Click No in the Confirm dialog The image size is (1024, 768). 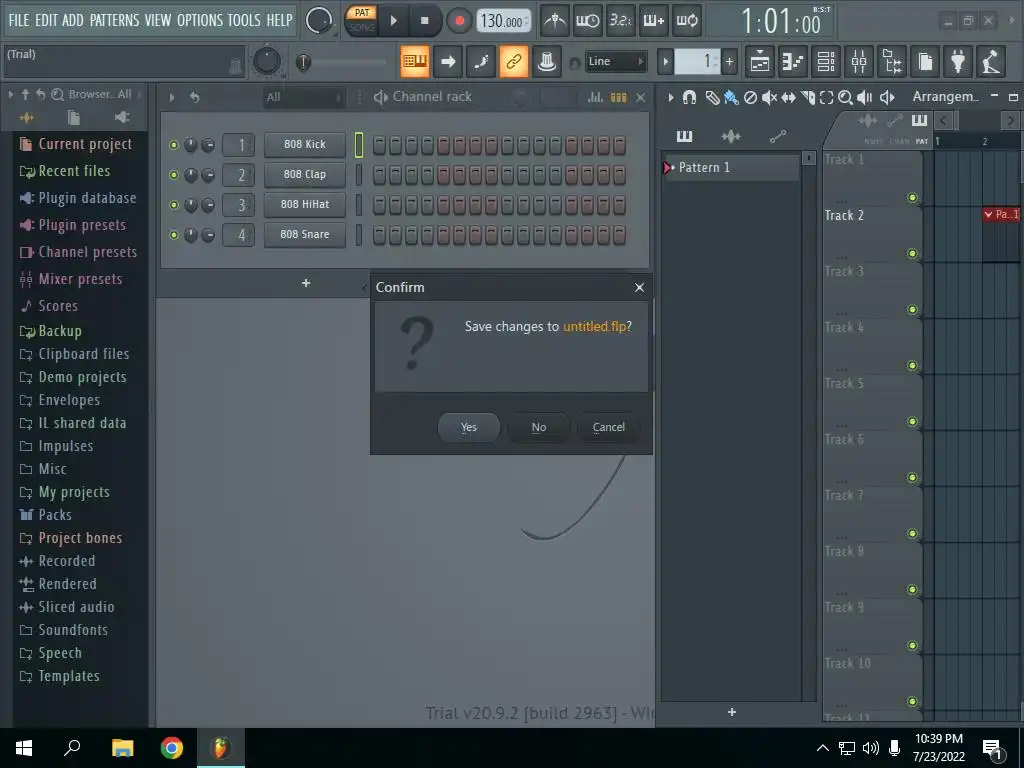[539, 427]
